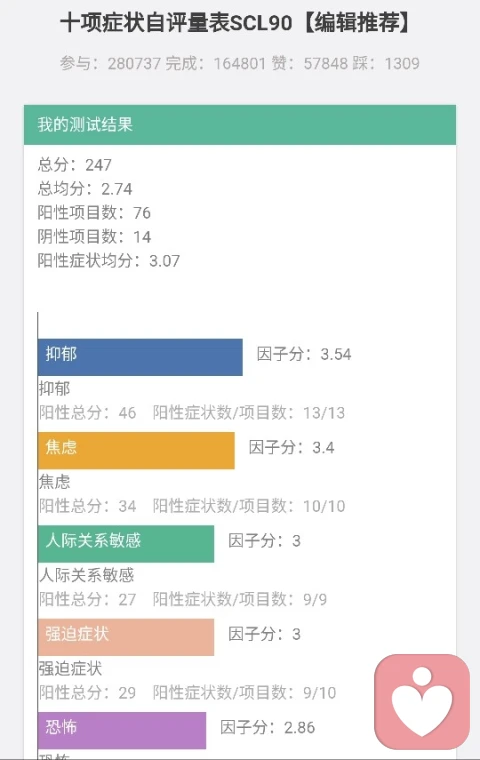480x760 pixels.
Task: Select the 总分 247 line
Action: point(75,165)
